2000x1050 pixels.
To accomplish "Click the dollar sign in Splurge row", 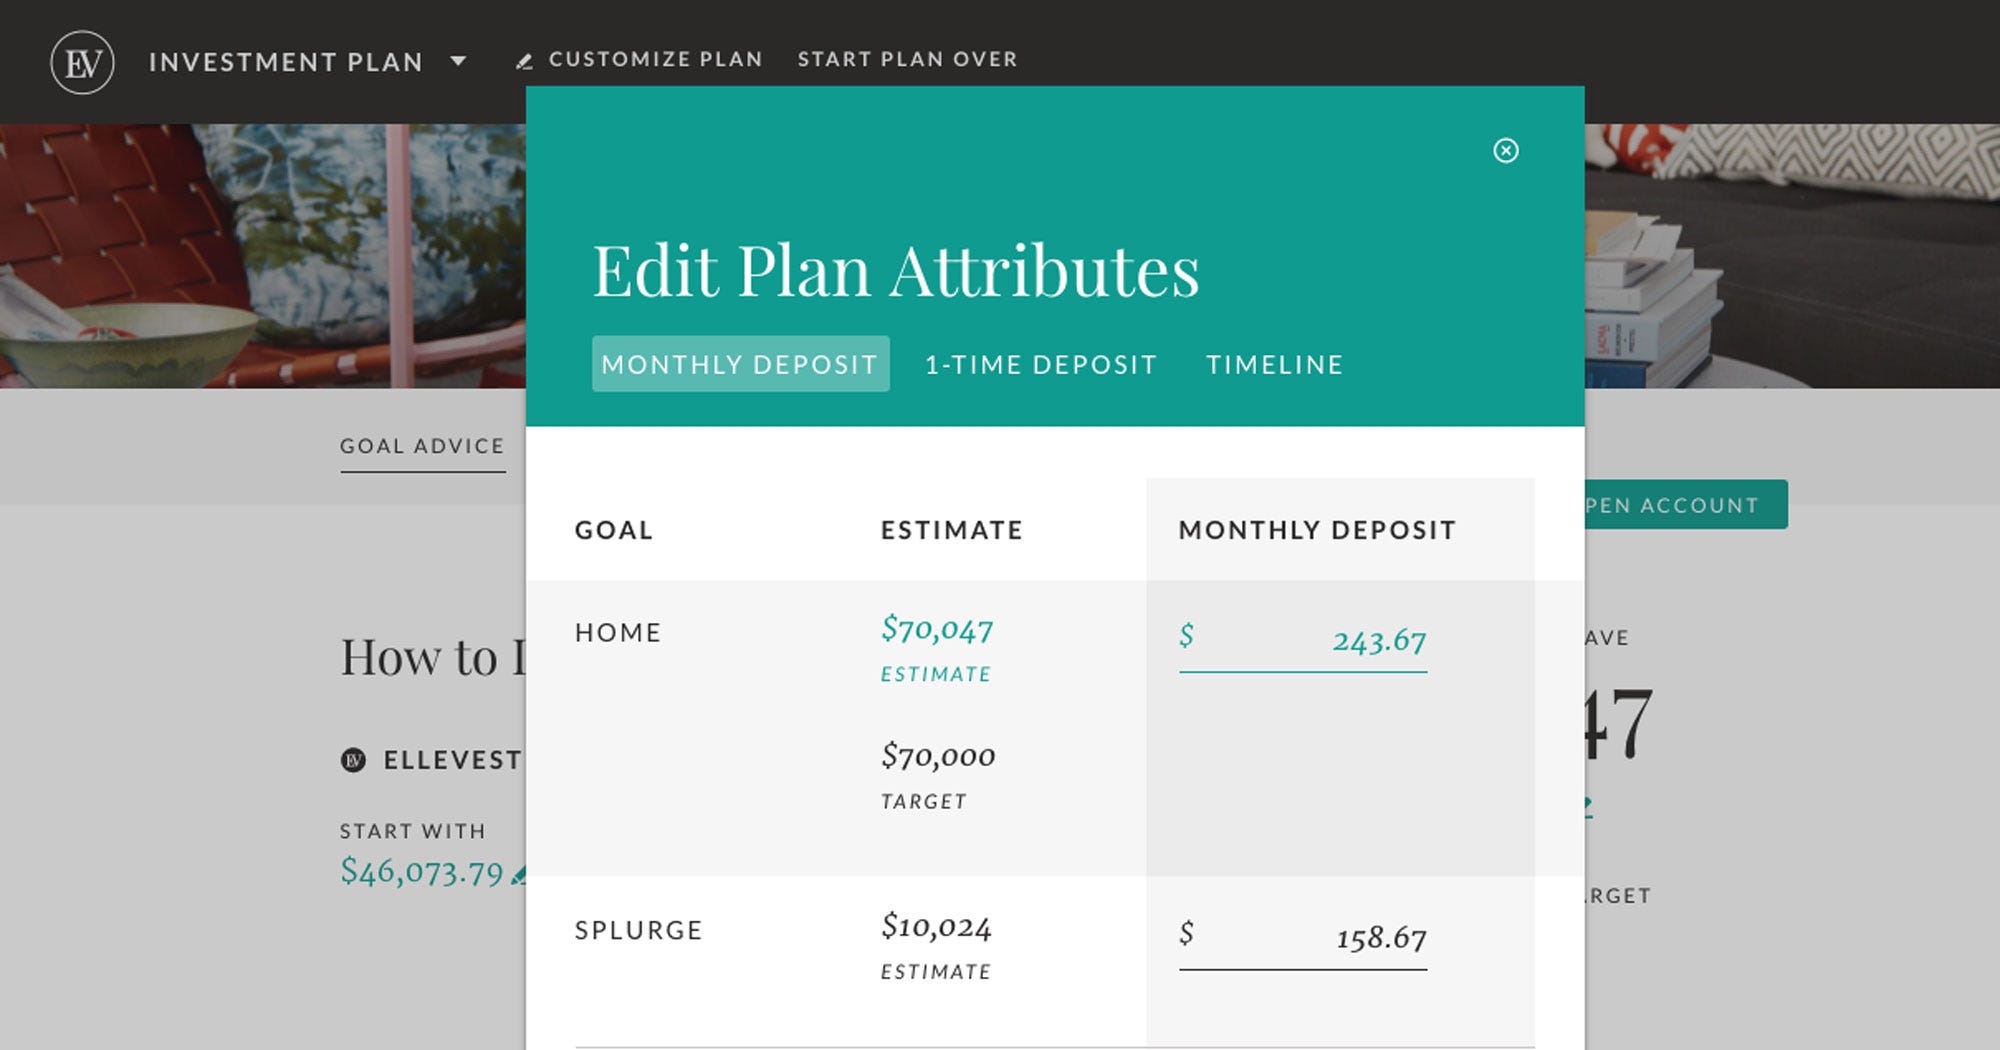I will (1186, 933).
